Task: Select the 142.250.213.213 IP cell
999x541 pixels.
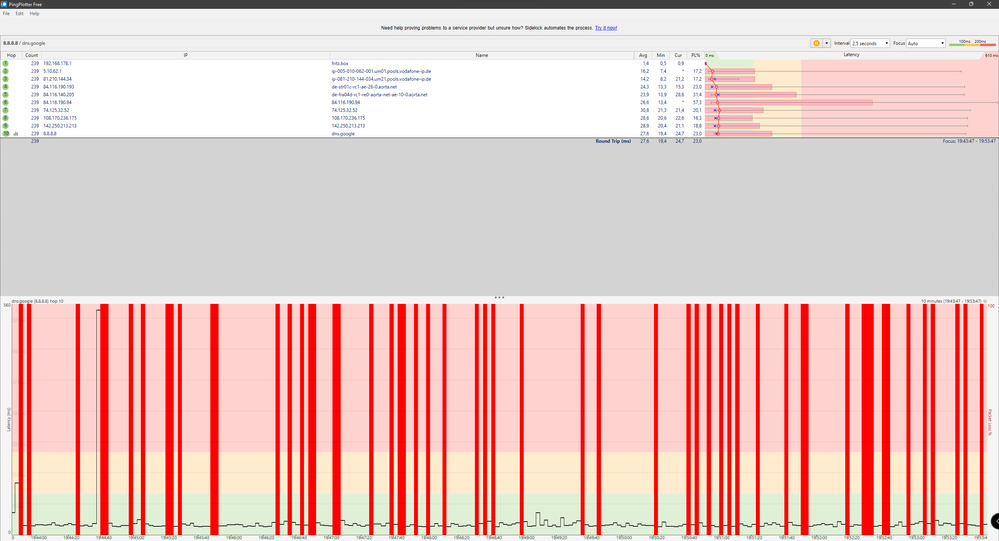Action: [x=60, y=126]
